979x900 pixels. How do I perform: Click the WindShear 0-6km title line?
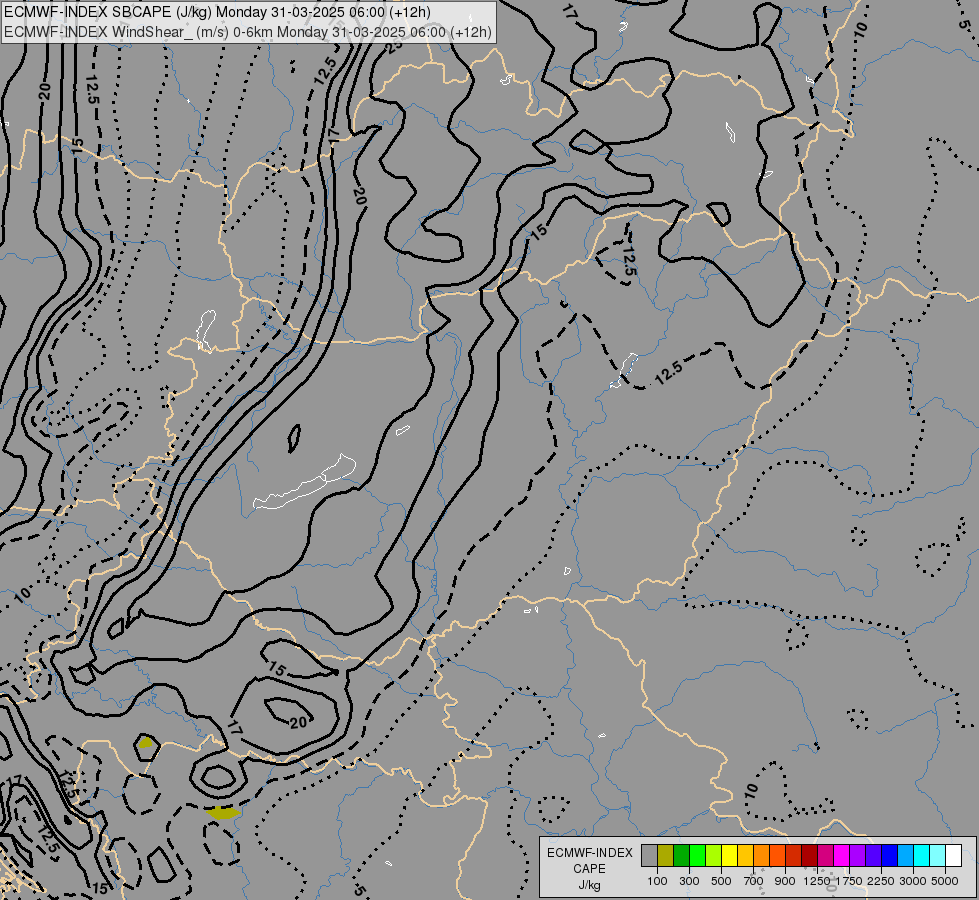248,31
